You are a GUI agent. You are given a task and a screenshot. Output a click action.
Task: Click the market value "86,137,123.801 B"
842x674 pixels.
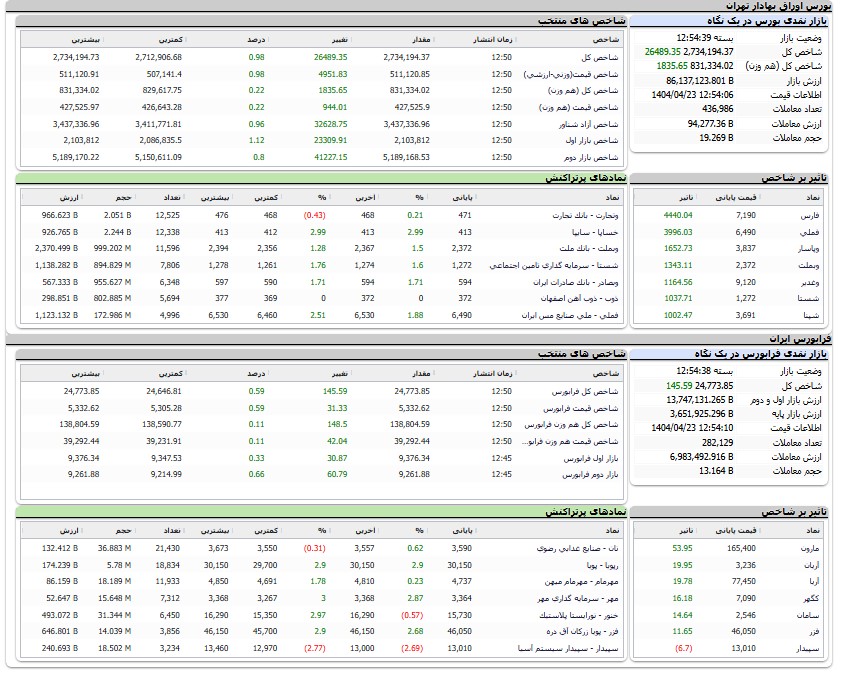[700, 81]
